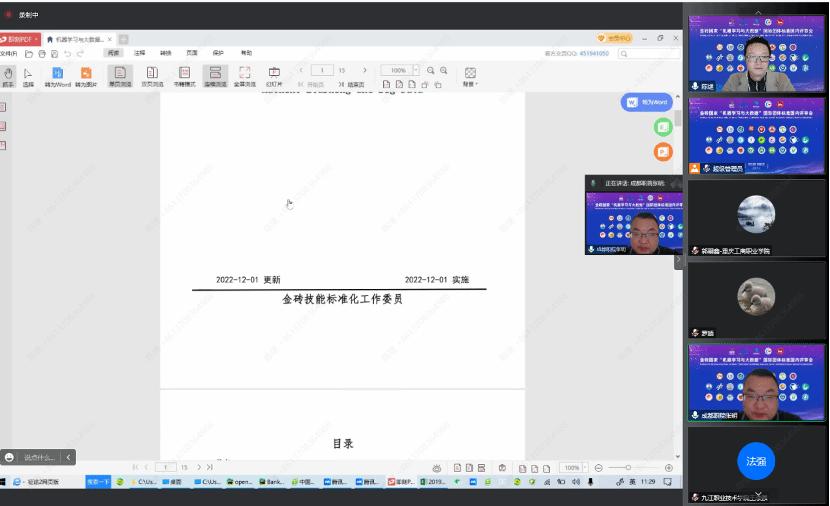Image resolution: width=830 pixels, height=506 pixels.
Task: Select the hand grab tool (抓手)
Action: point(8,76)
